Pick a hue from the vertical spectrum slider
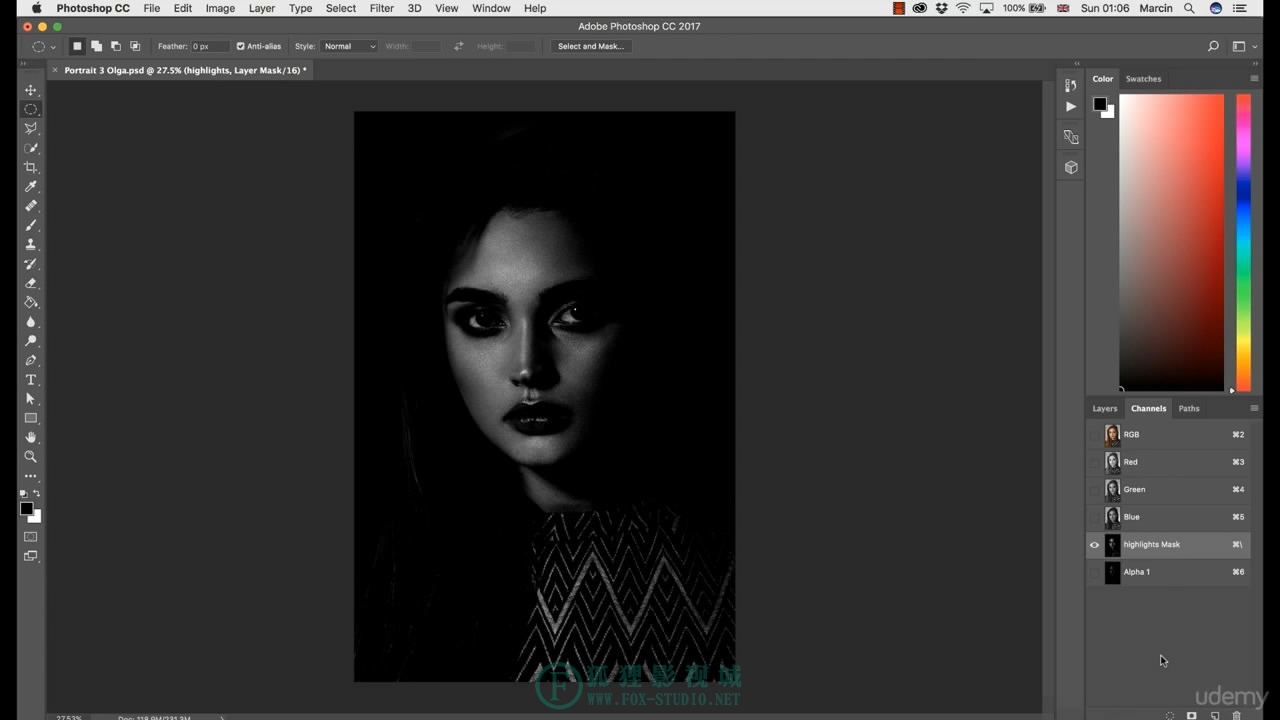 [x=1244, y=243]
